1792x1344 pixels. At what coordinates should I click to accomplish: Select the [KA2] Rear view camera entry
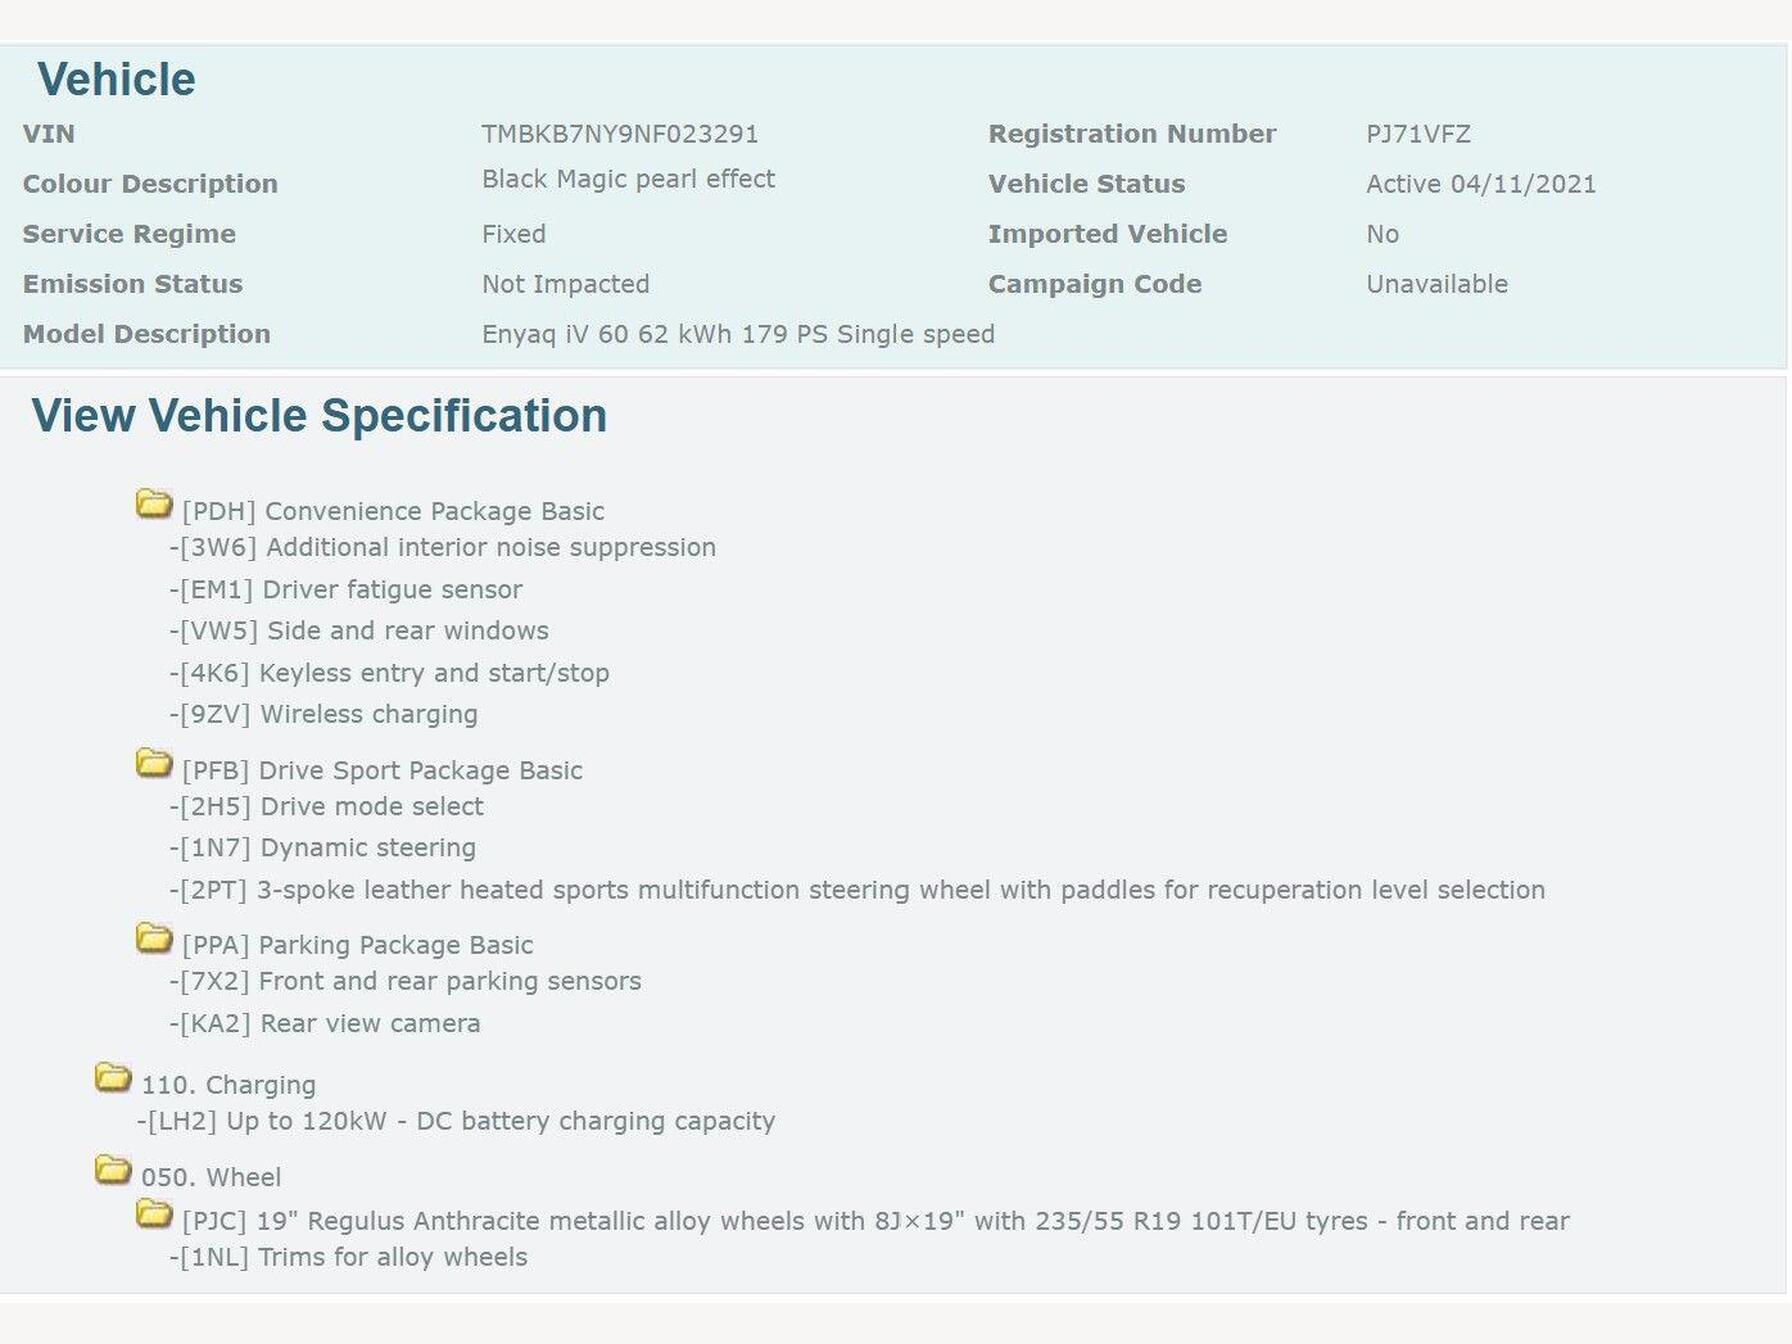coord(325,1023)
